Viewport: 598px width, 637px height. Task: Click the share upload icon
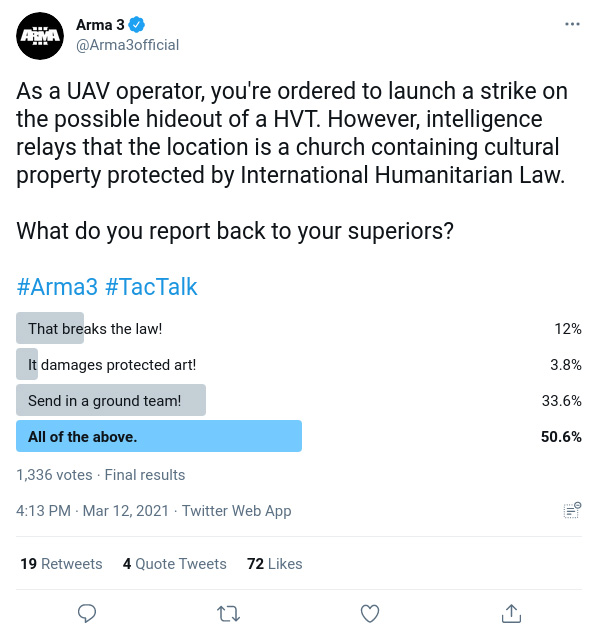point(511,613)
